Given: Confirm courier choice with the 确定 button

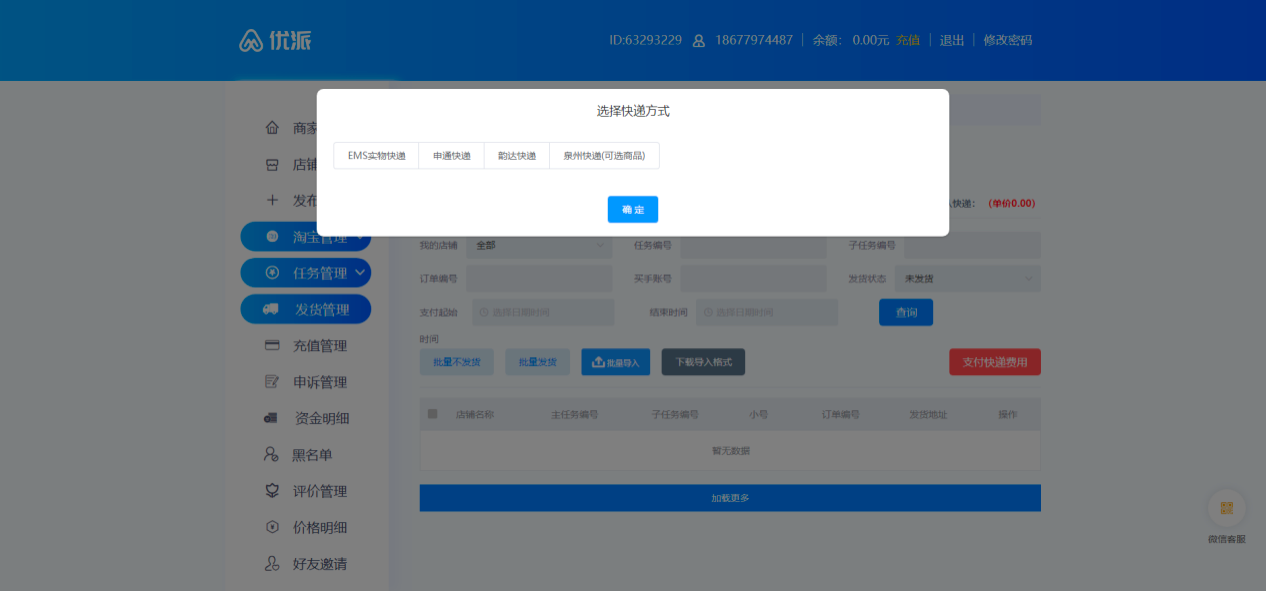Looking at the screenshot, I should point(632,209).
